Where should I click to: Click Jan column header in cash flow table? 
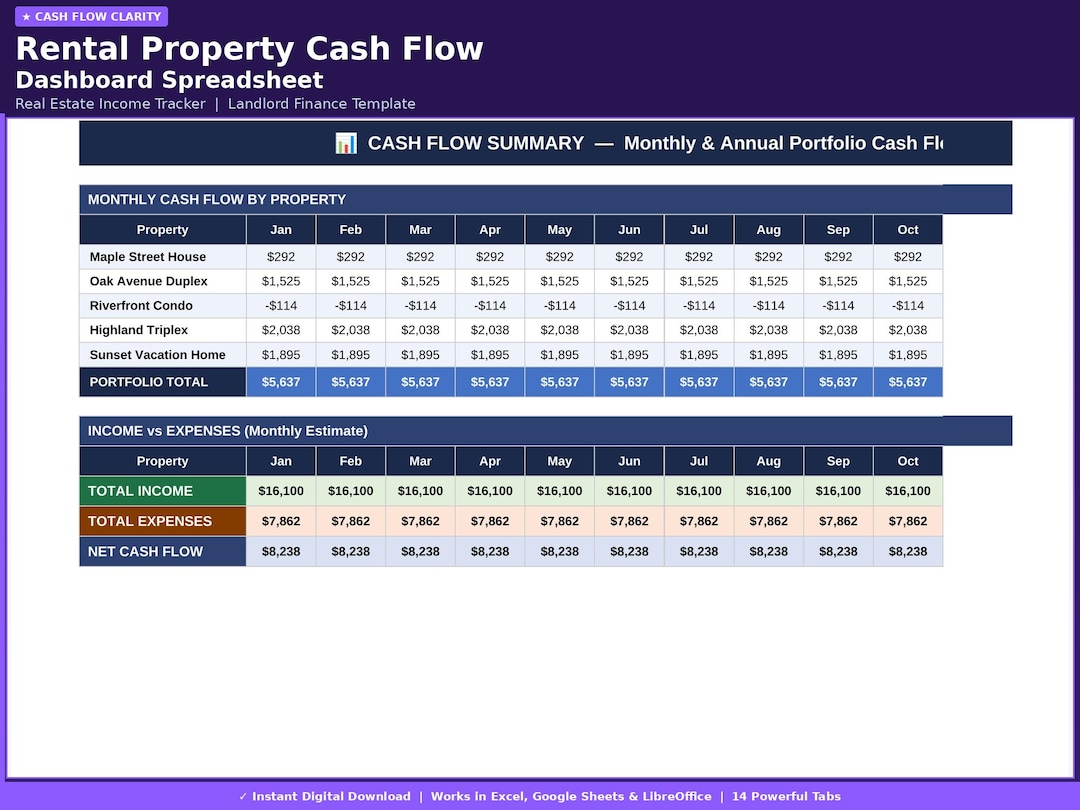[281, 230]
